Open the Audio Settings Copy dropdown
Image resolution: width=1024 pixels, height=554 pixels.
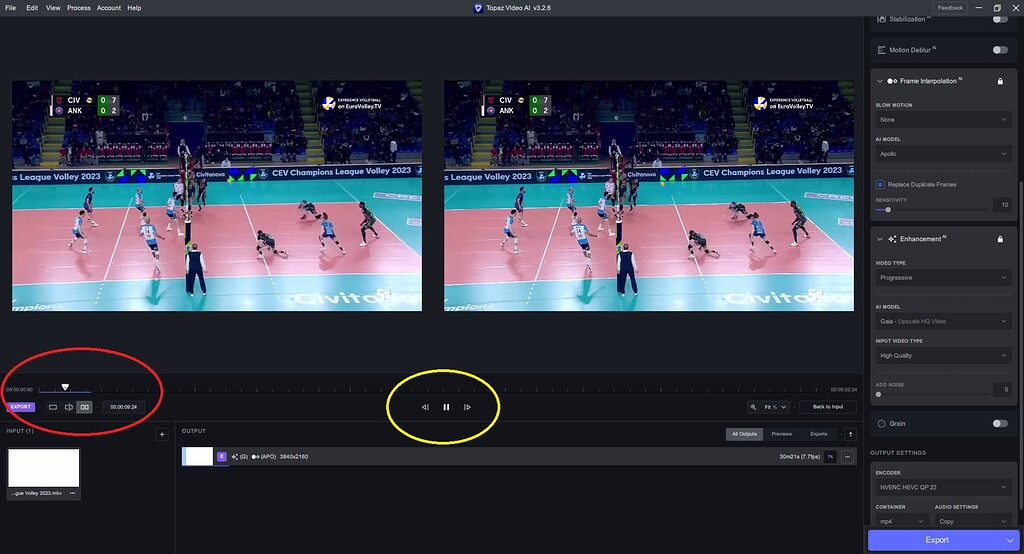[x=973, y=521]
